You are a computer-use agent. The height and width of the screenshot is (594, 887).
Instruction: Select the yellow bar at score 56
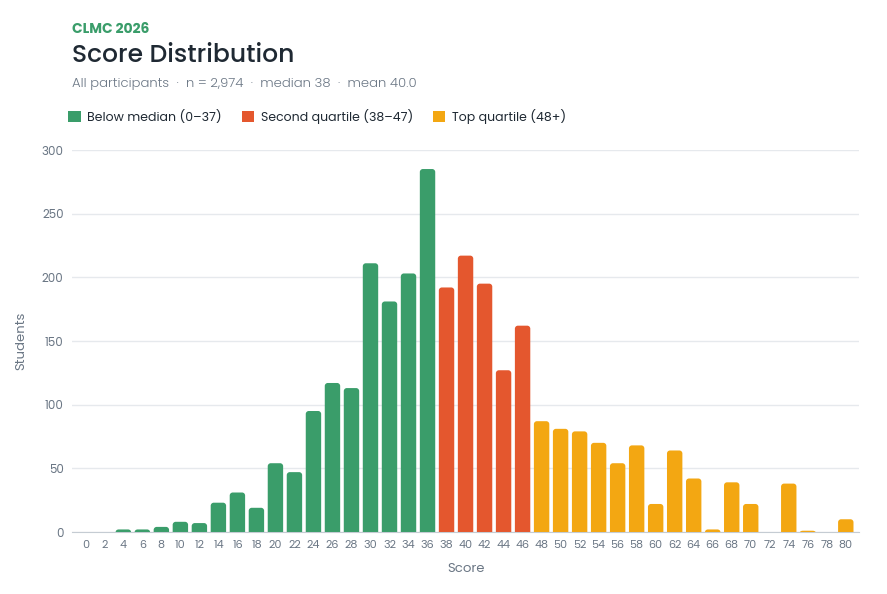pos(617,498)
